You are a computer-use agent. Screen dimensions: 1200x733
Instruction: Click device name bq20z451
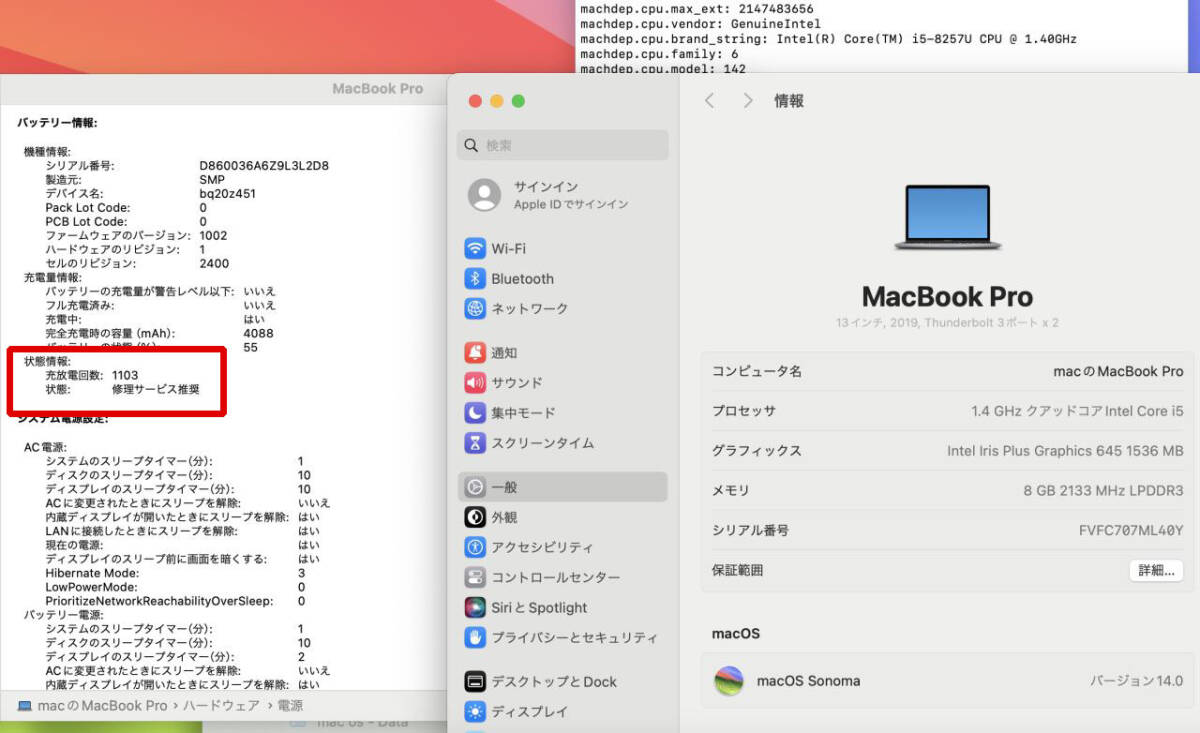click(x=227, y=193)
